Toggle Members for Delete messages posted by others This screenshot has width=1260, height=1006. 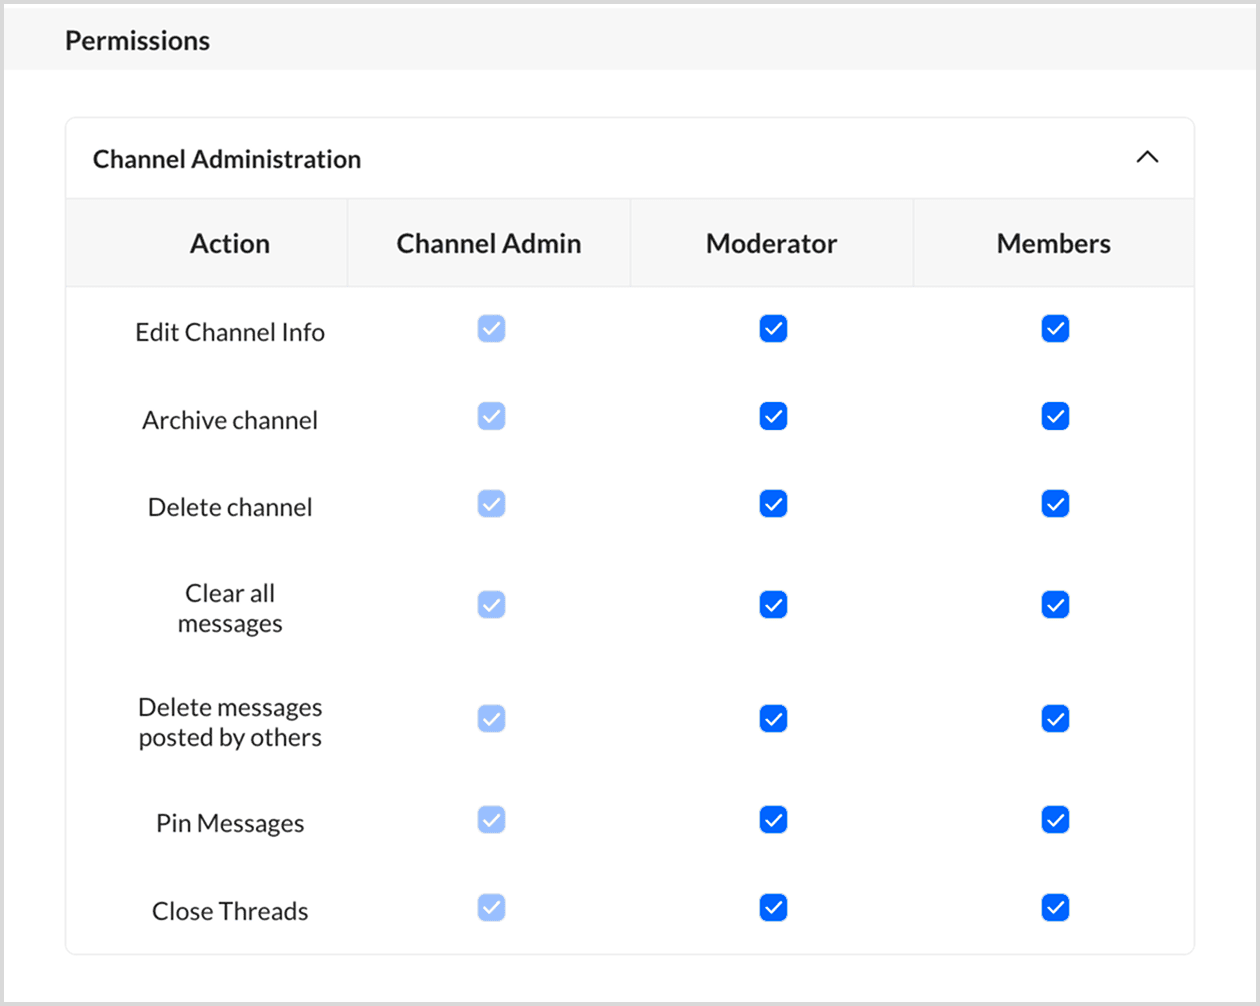coord(1055,719)
